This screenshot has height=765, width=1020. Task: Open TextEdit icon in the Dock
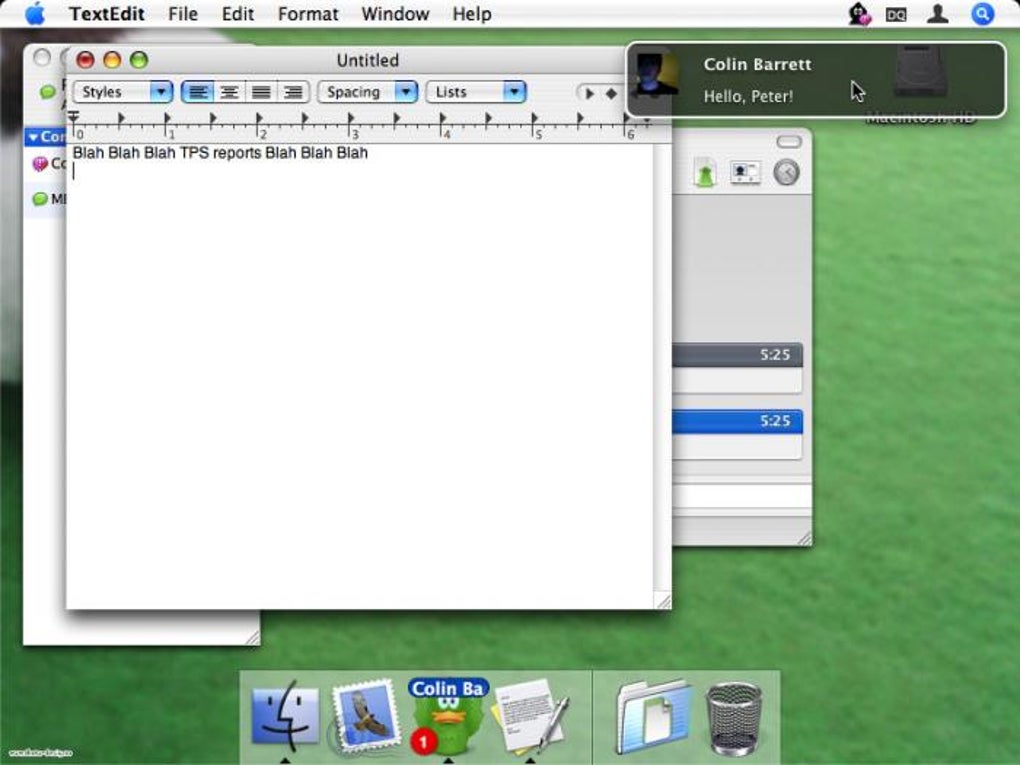coord(530,716)
